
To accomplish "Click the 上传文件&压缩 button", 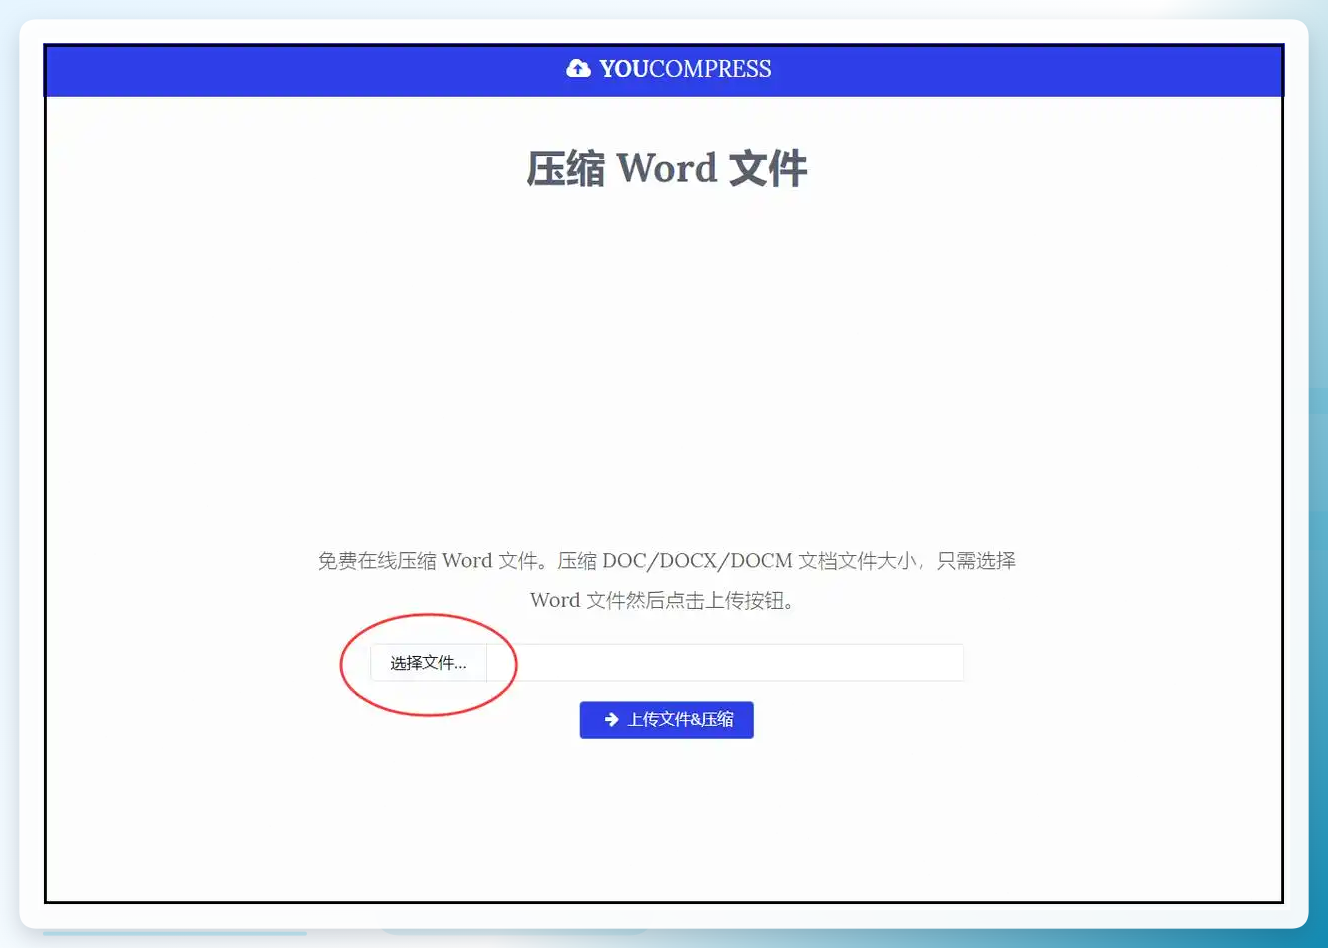I will point(667,720).
